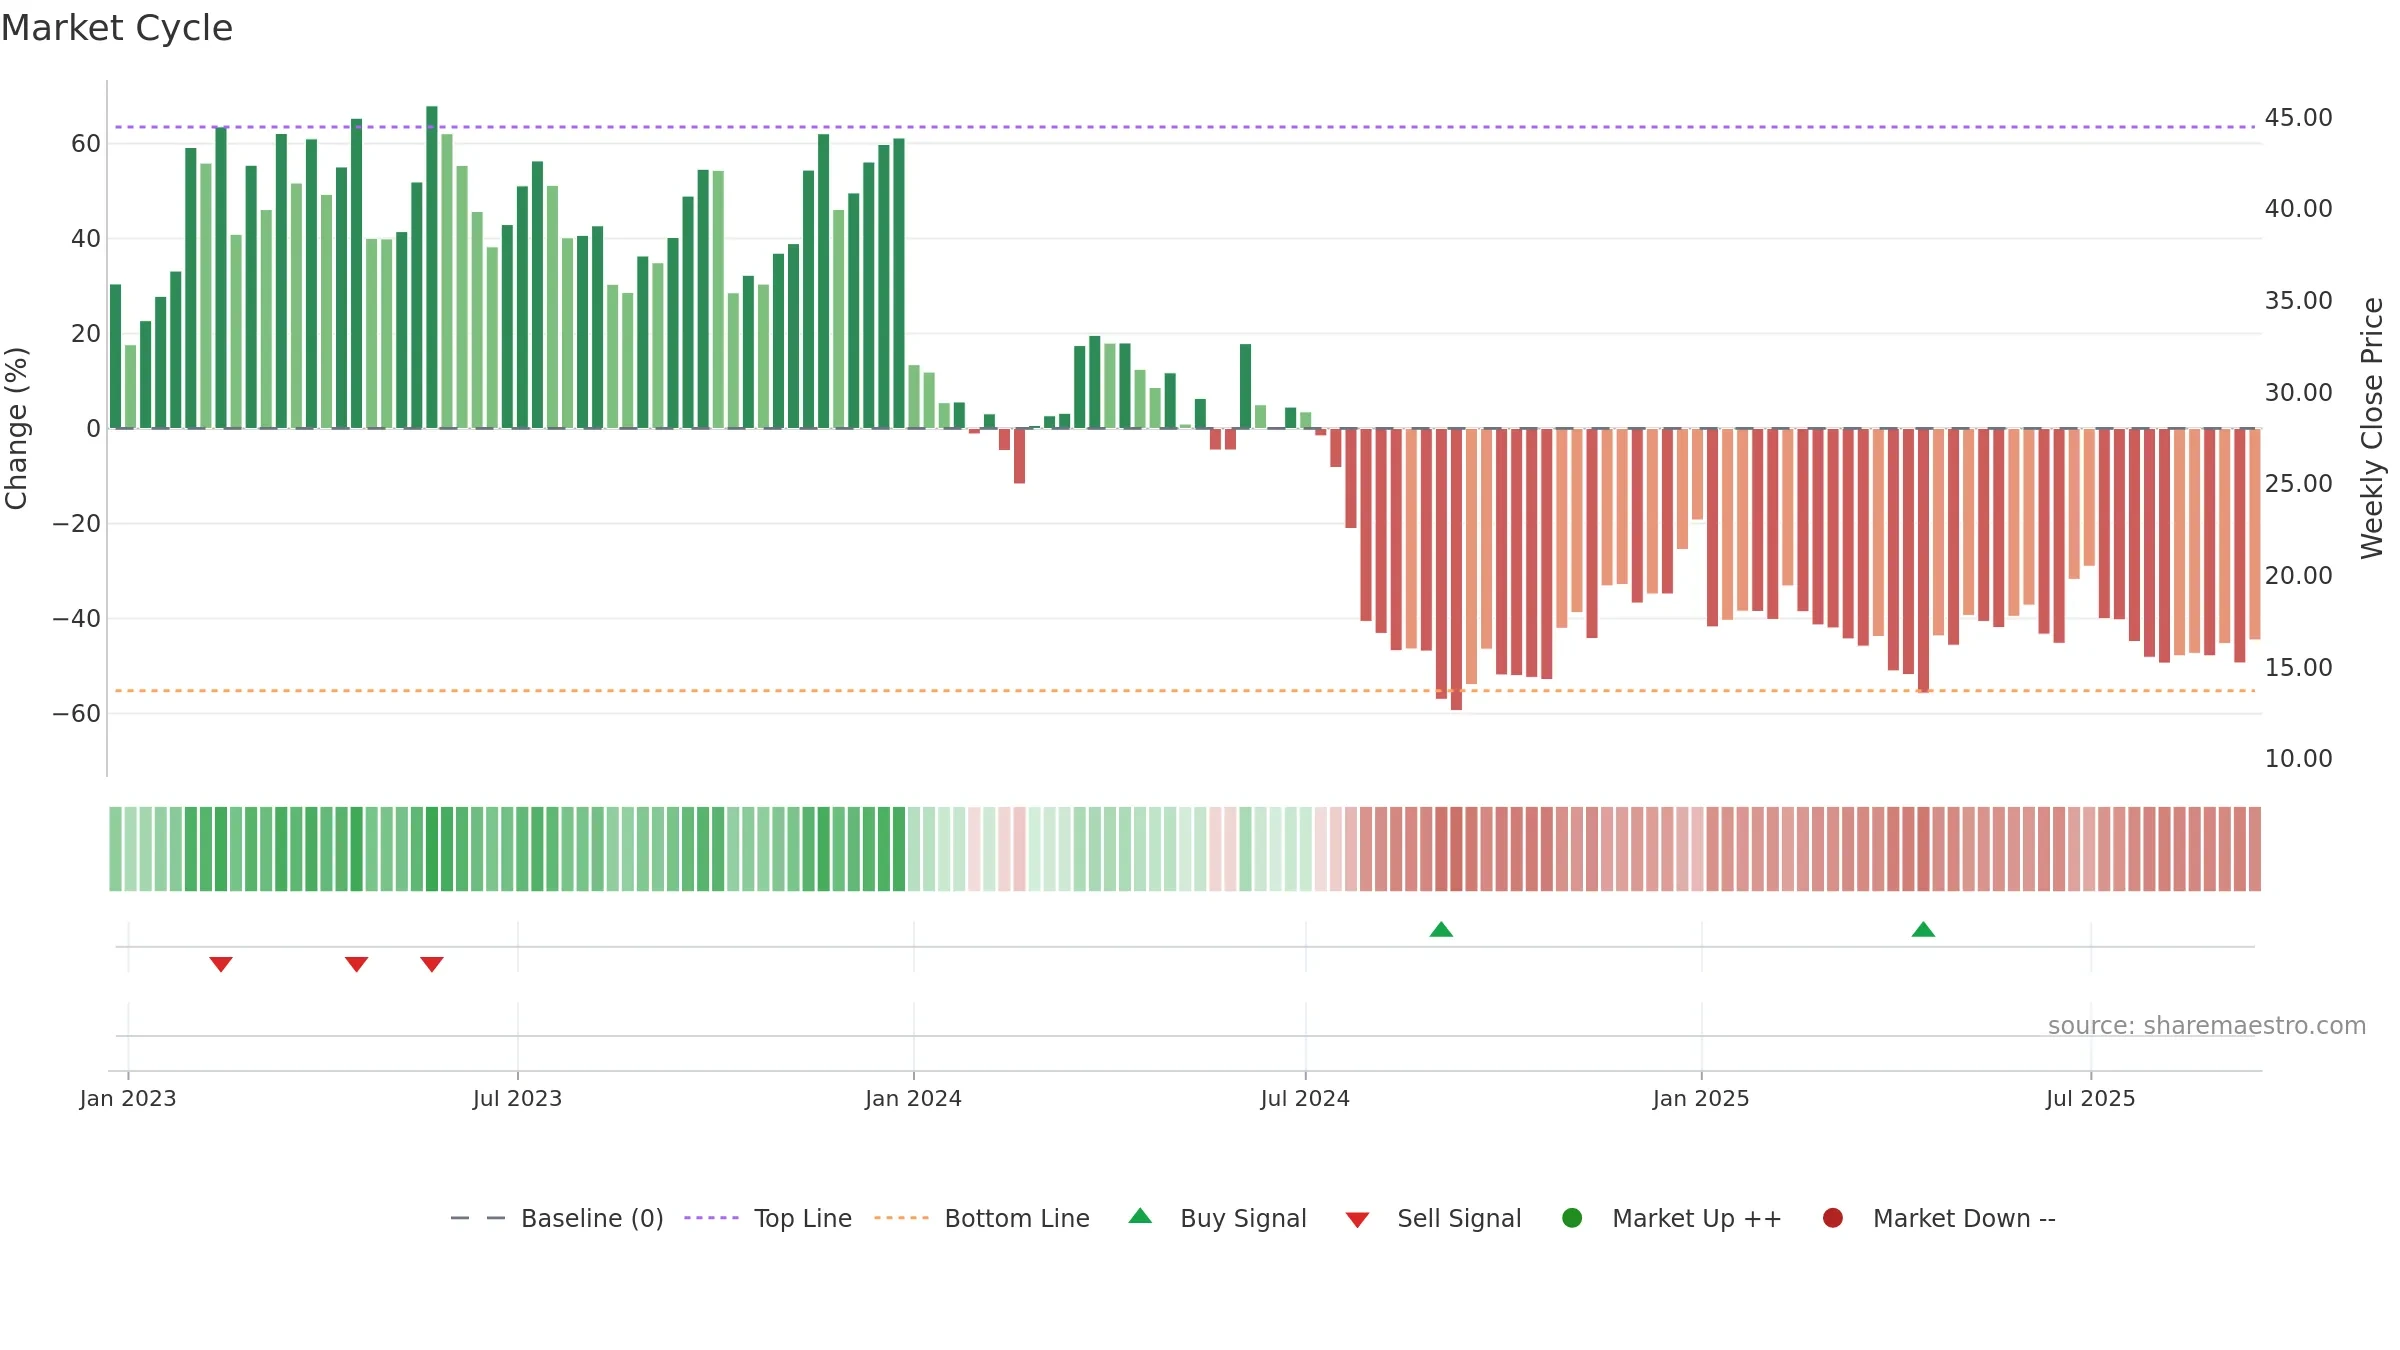Click the first red sell signal triangle
Image resolution: width=2400 pixels, height=1350 pixels.
[221, 964]
